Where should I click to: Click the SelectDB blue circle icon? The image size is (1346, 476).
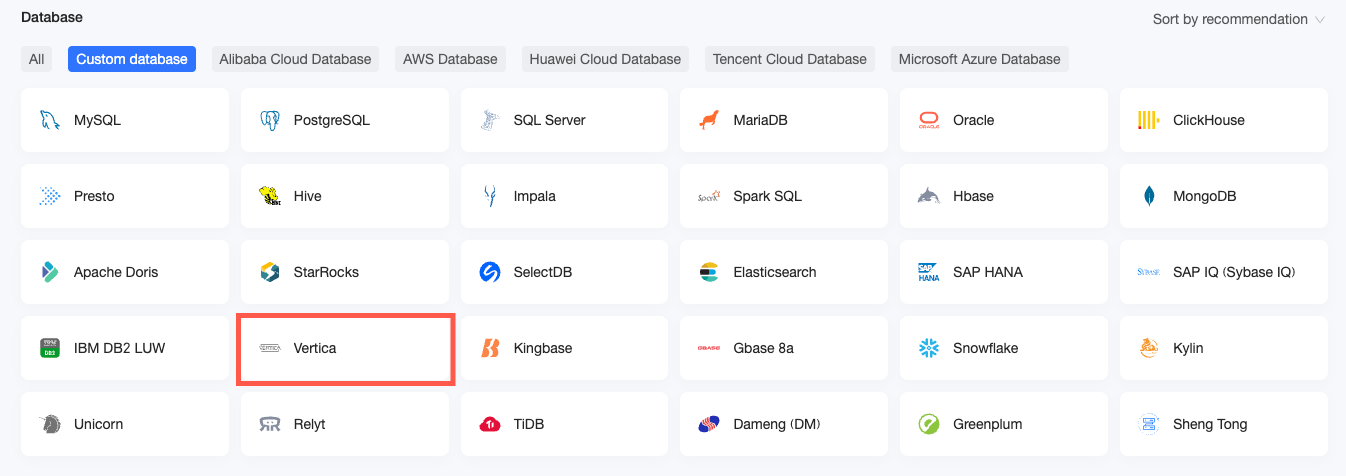(489, 272)
